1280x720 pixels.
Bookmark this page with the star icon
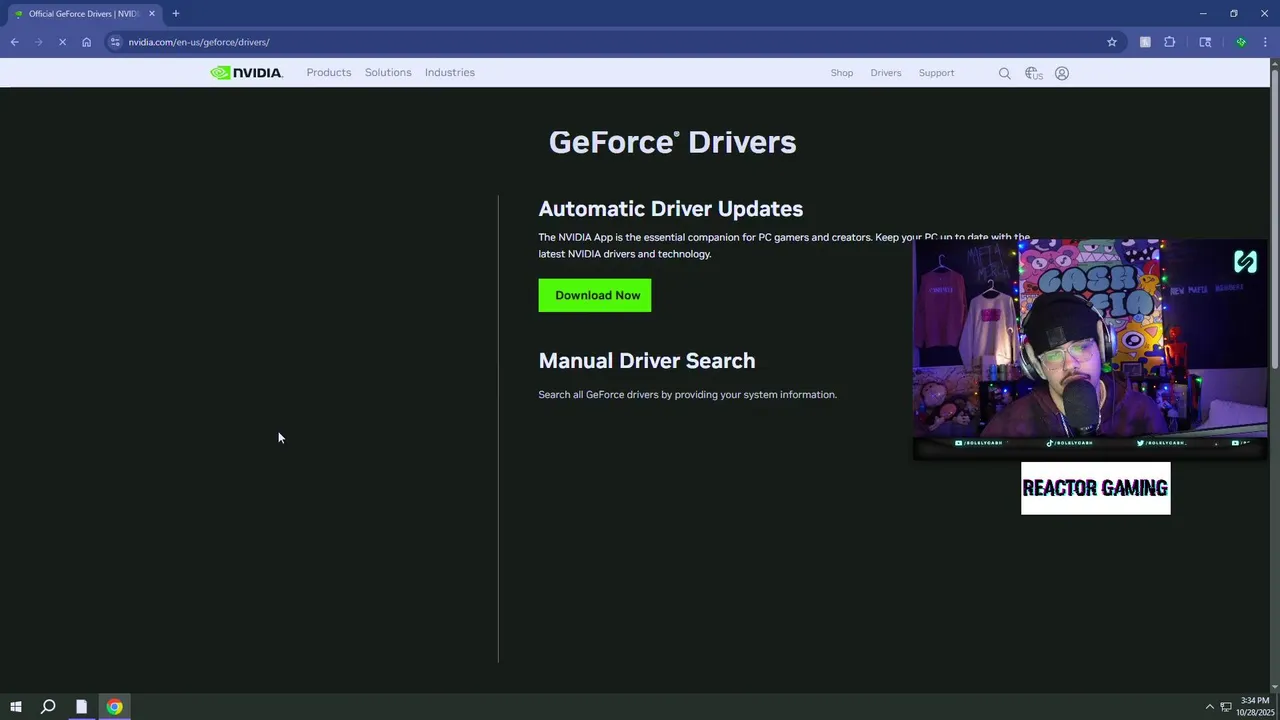(x=1112, y=42)
